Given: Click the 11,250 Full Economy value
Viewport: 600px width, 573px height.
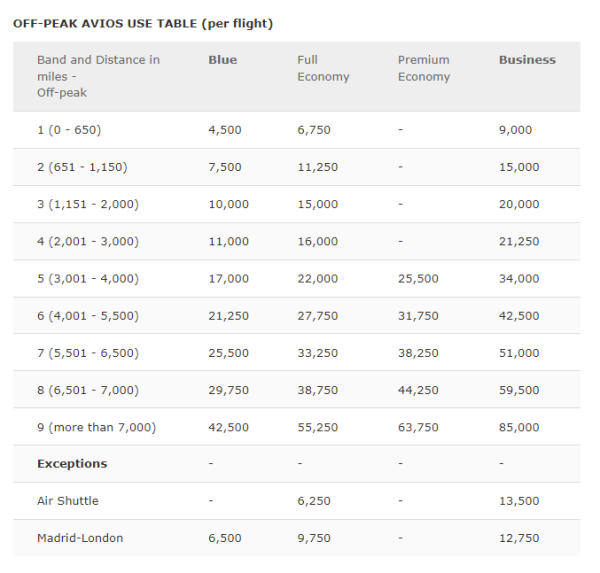Looking at the screenshot, I should coord(317,167).
